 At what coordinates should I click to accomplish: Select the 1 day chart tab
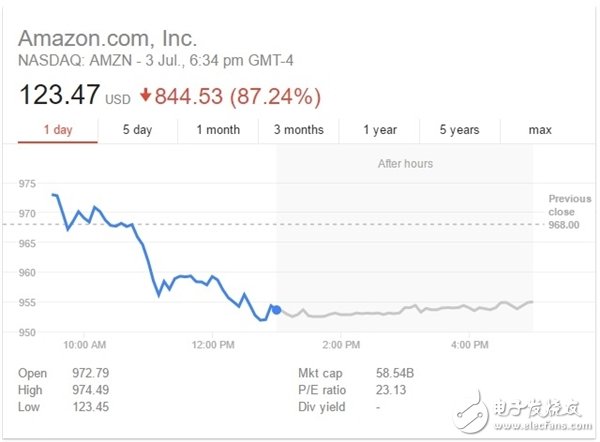pos(60,130)
